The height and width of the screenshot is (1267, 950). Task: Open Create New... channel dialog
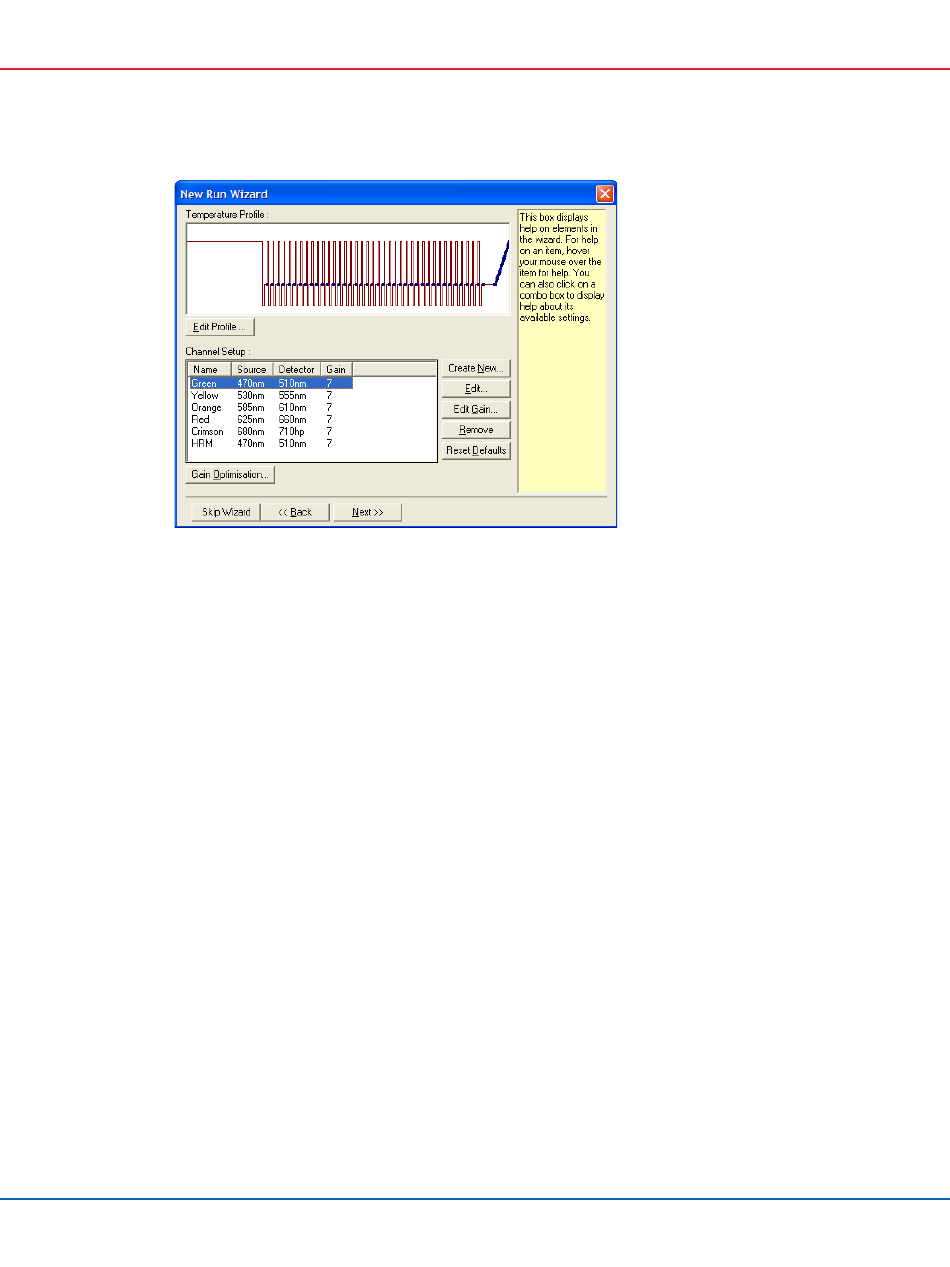(x=476, y=368)
